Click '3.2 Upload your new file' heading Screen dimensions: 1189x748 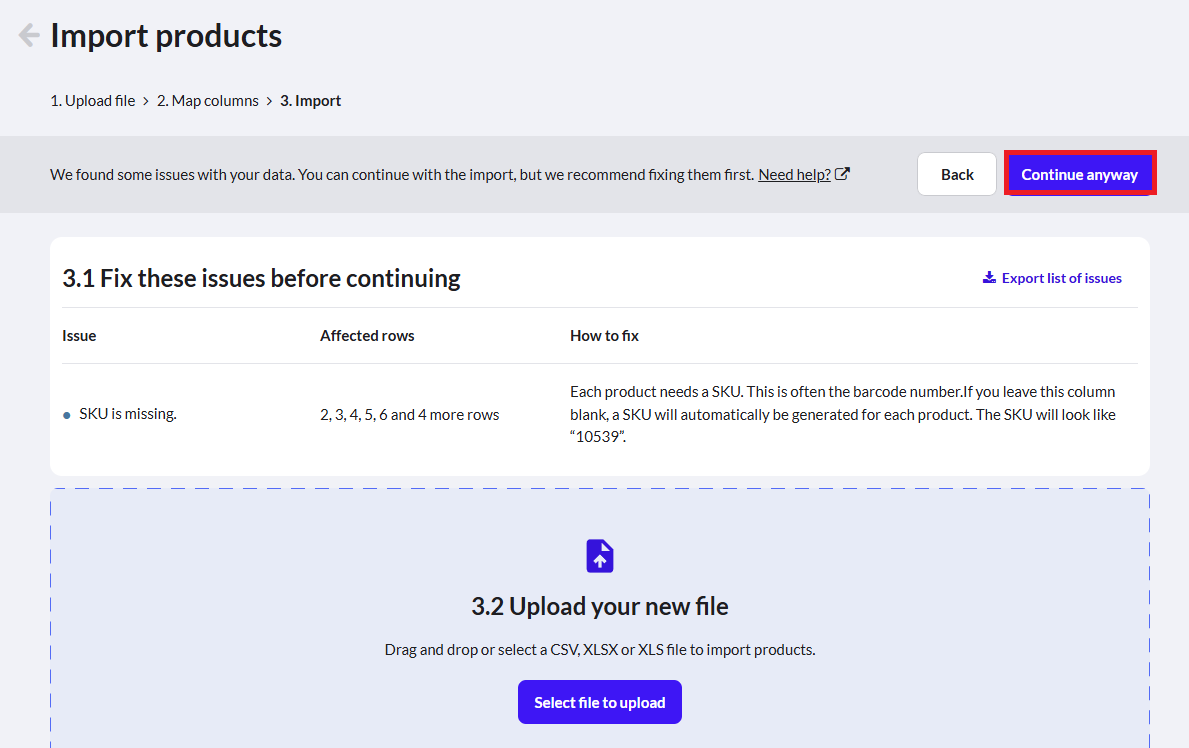[x=600, y=606]
